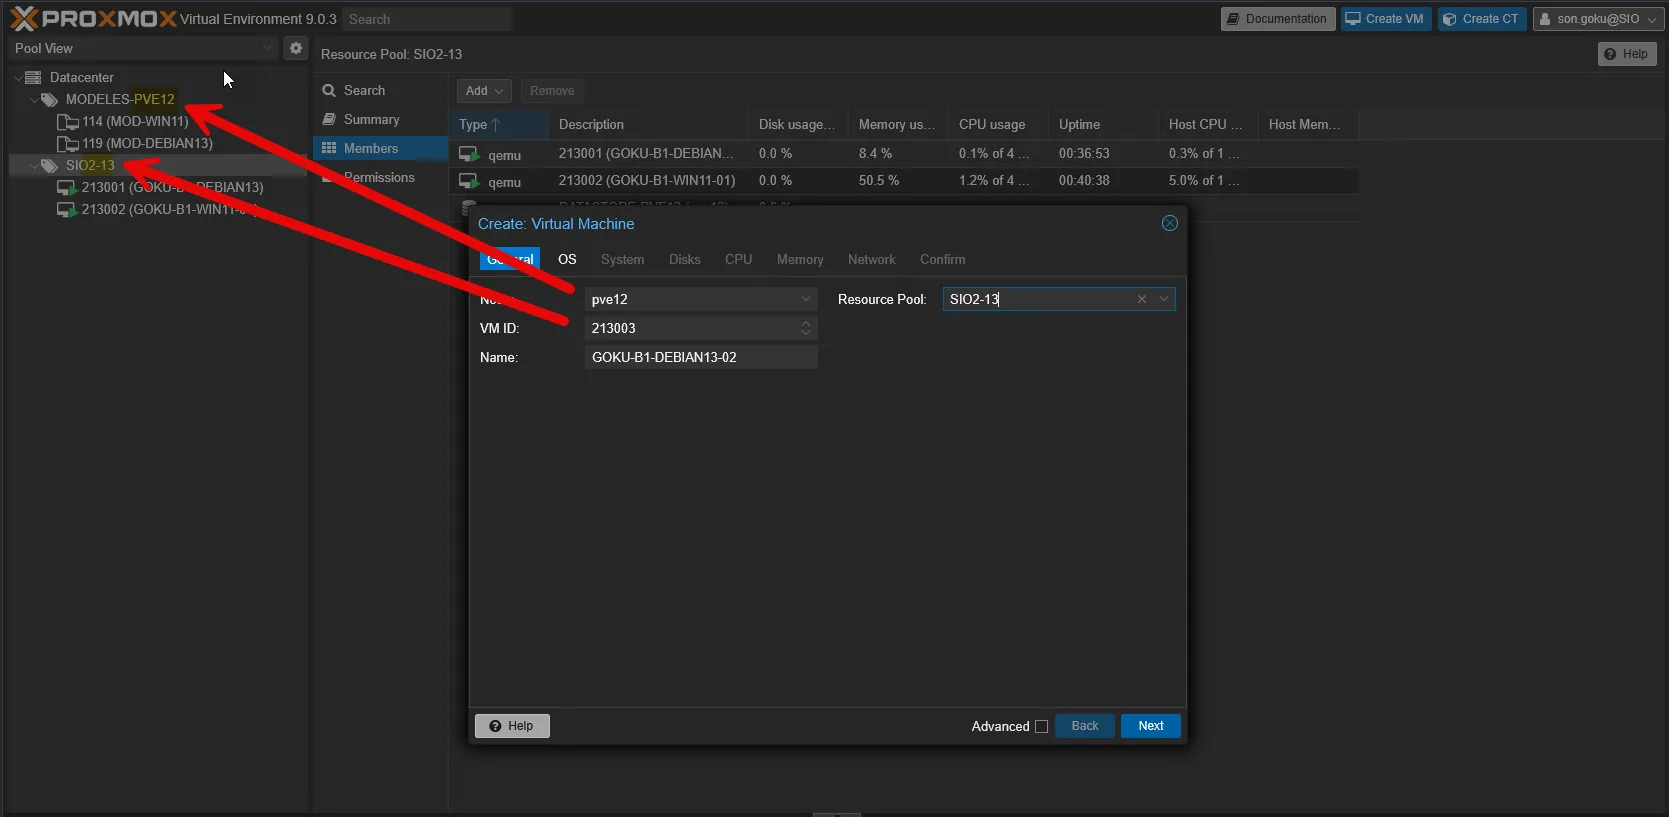Click the qemu icon for 213001 row

pyautogui.click(x=468, y=154)
